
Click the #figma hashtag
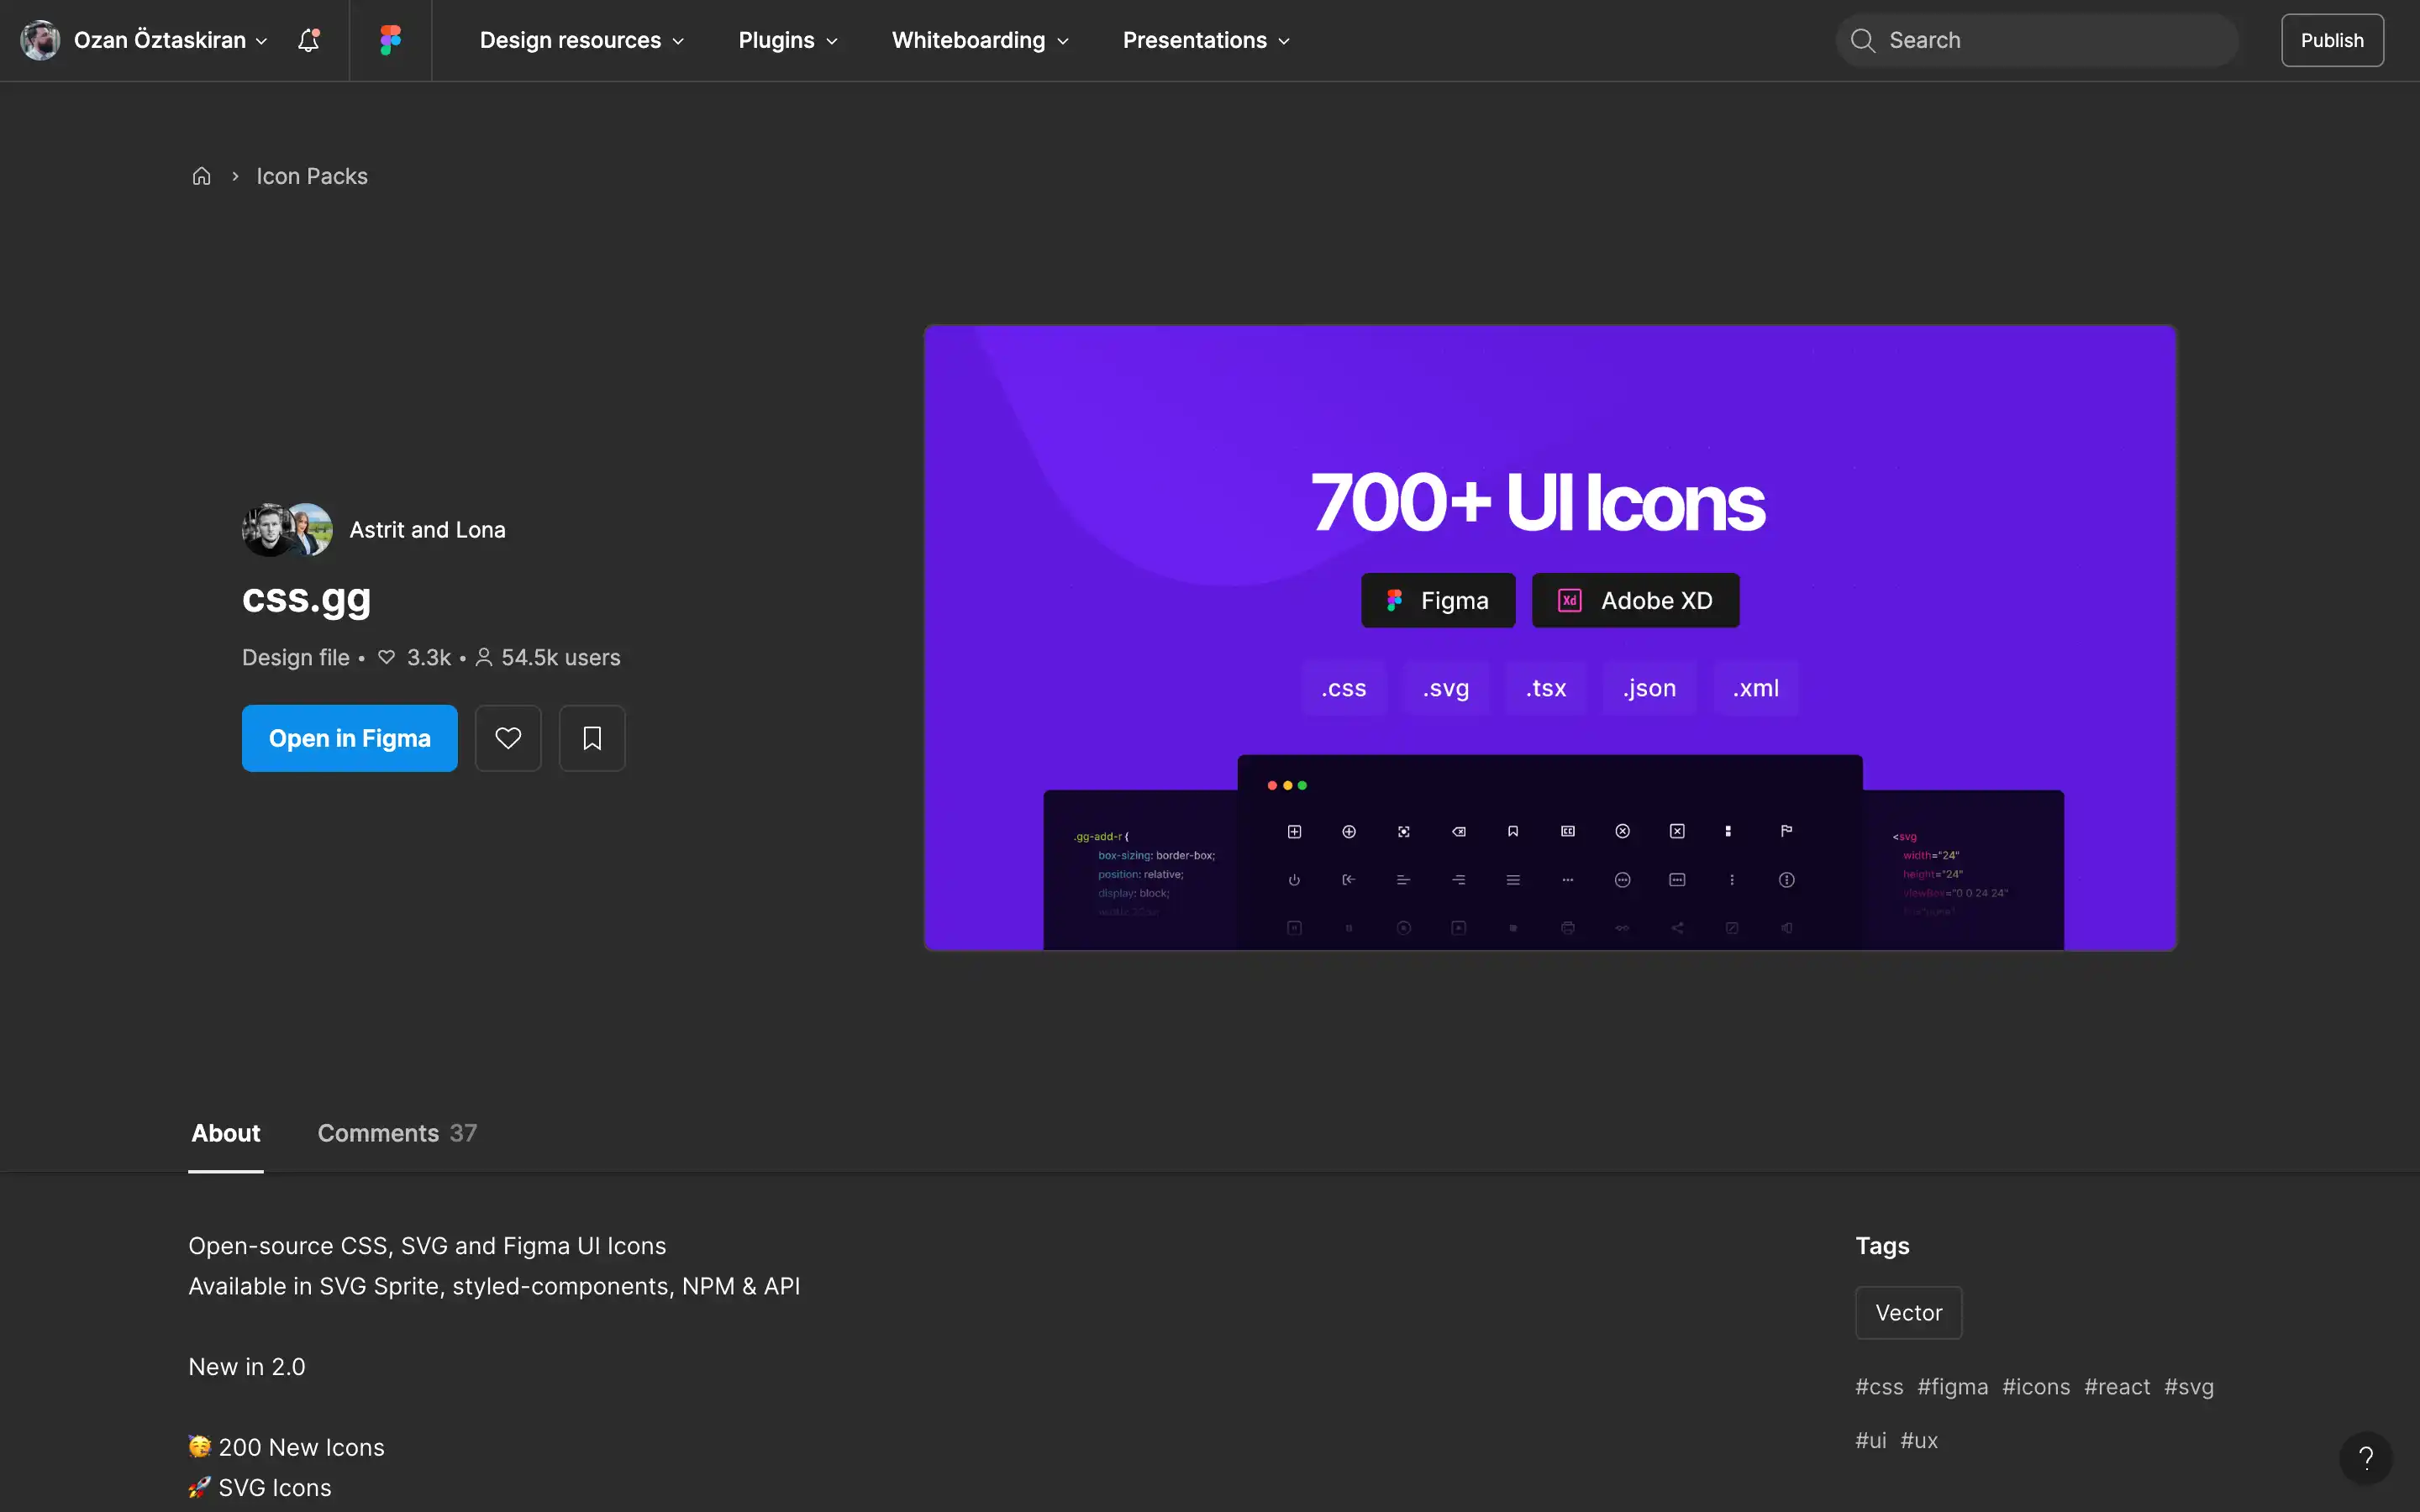pos(1952,1387)
